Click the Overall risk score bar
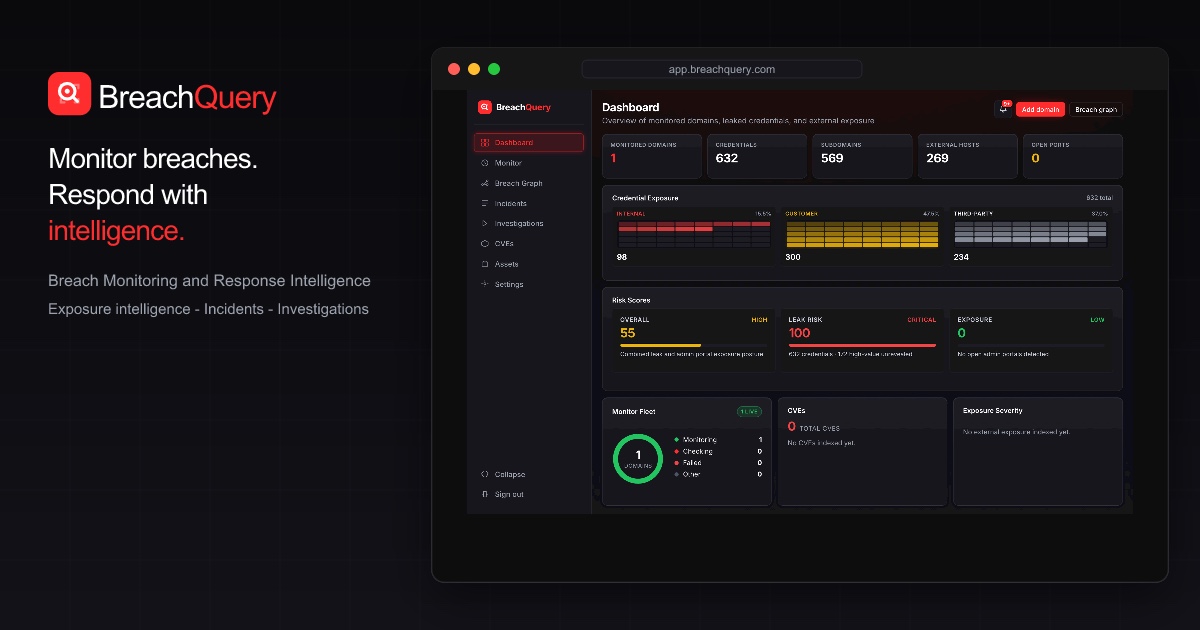 click(x=694, y=345)
